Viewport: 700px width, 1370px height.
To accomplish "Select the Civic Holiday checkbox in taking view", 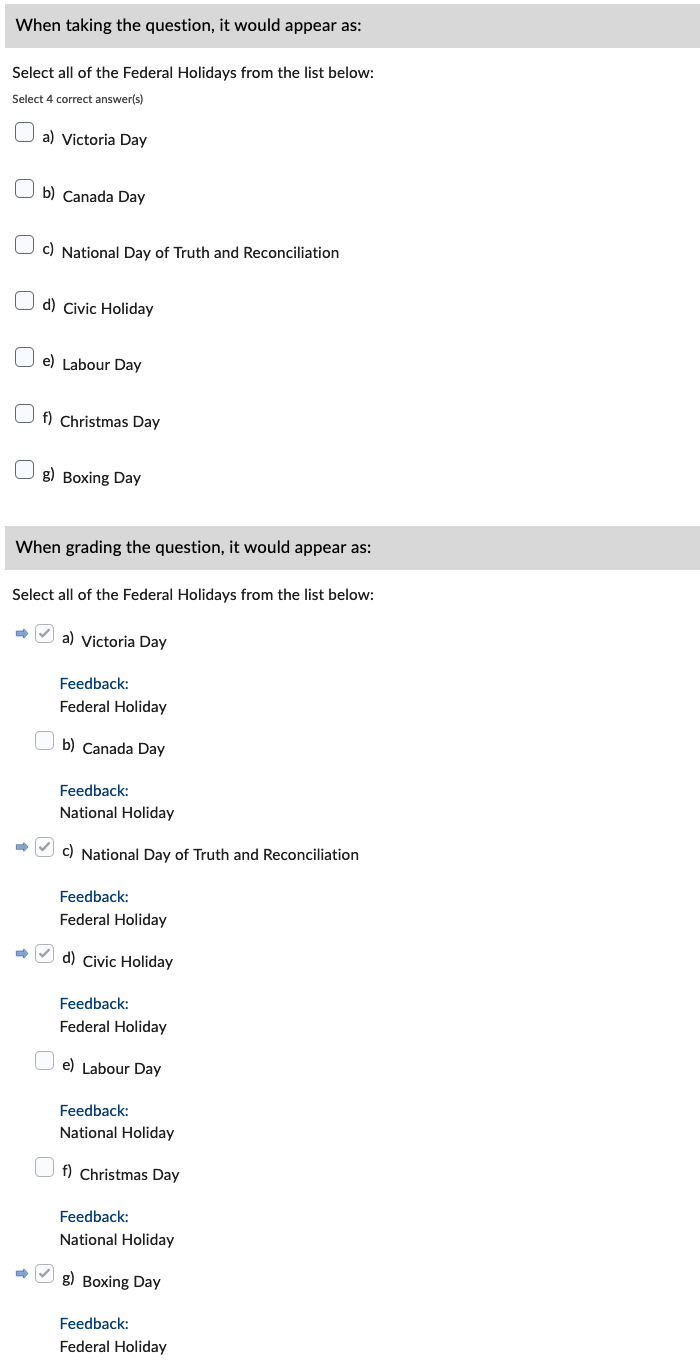I will pos(23,300).
